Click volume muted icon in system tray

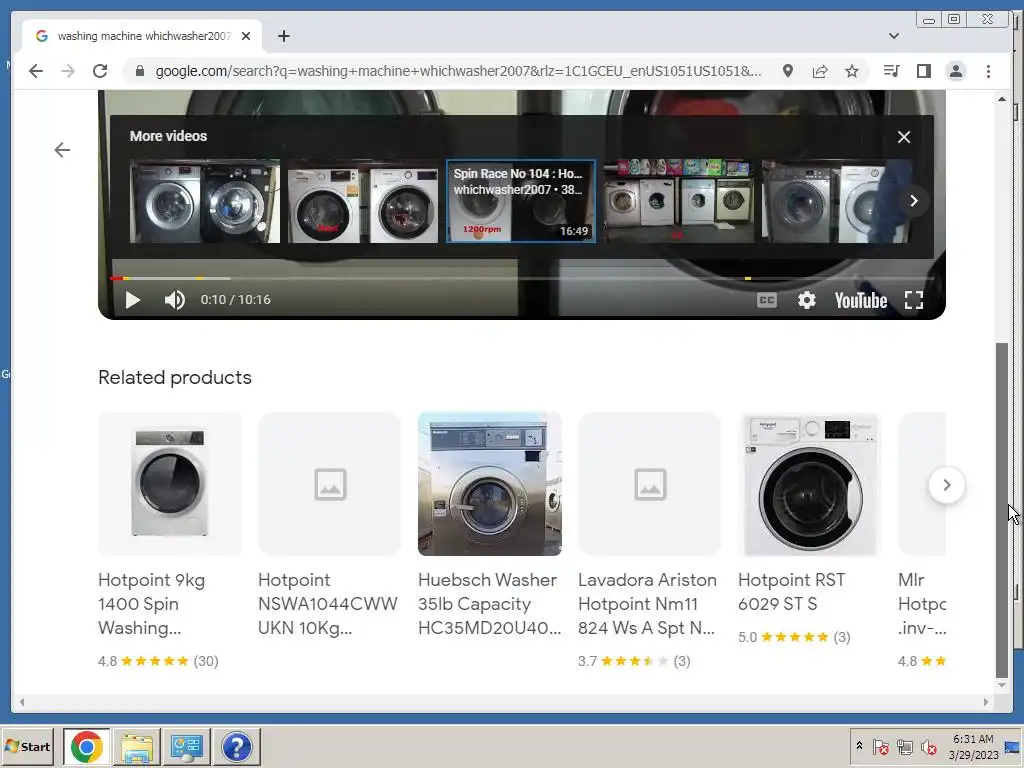(929, 746)
